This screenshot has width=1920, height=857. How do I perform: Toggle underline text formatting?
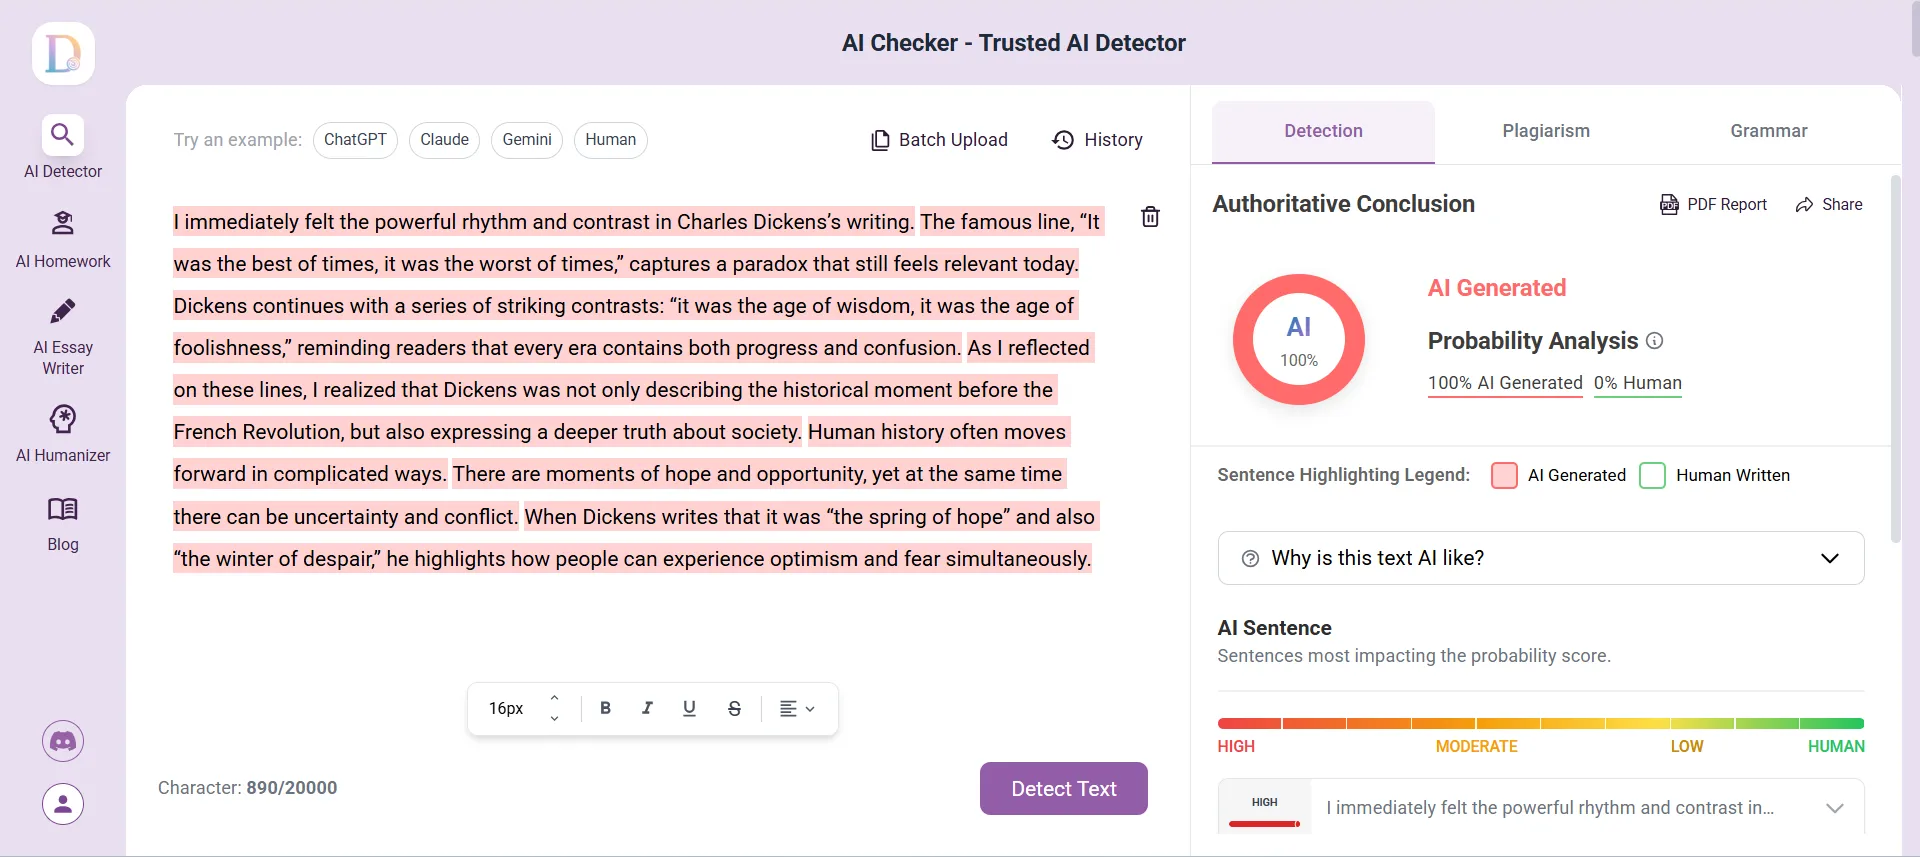(689, 708)
